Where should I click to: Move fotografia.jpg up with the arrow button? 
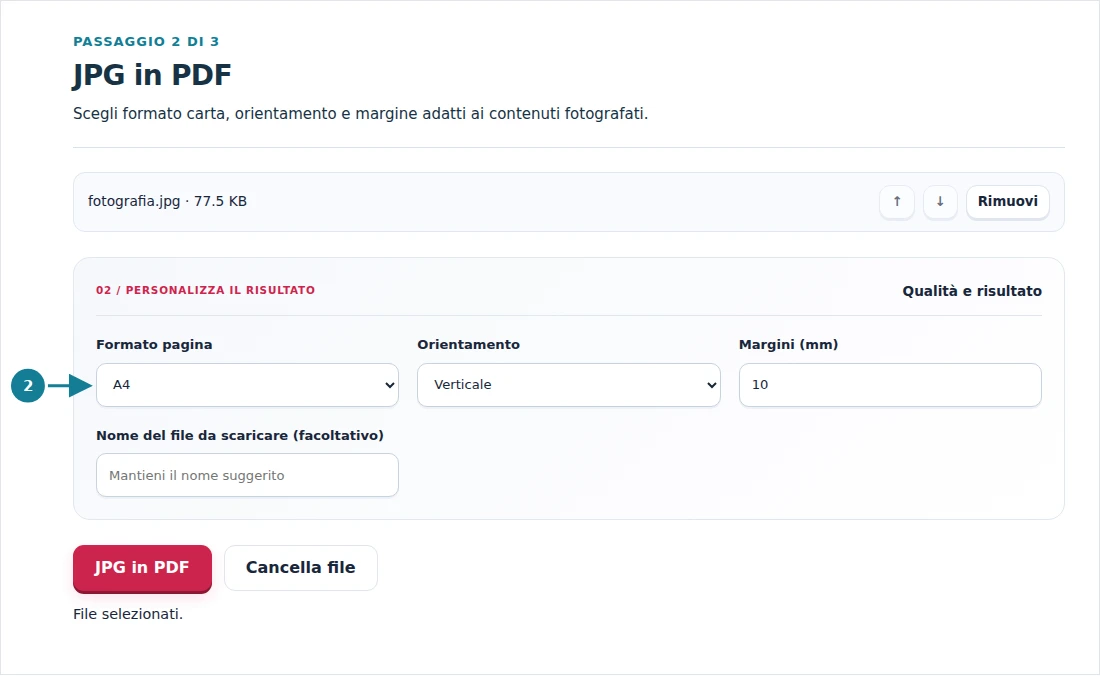[x=897, y=202]
